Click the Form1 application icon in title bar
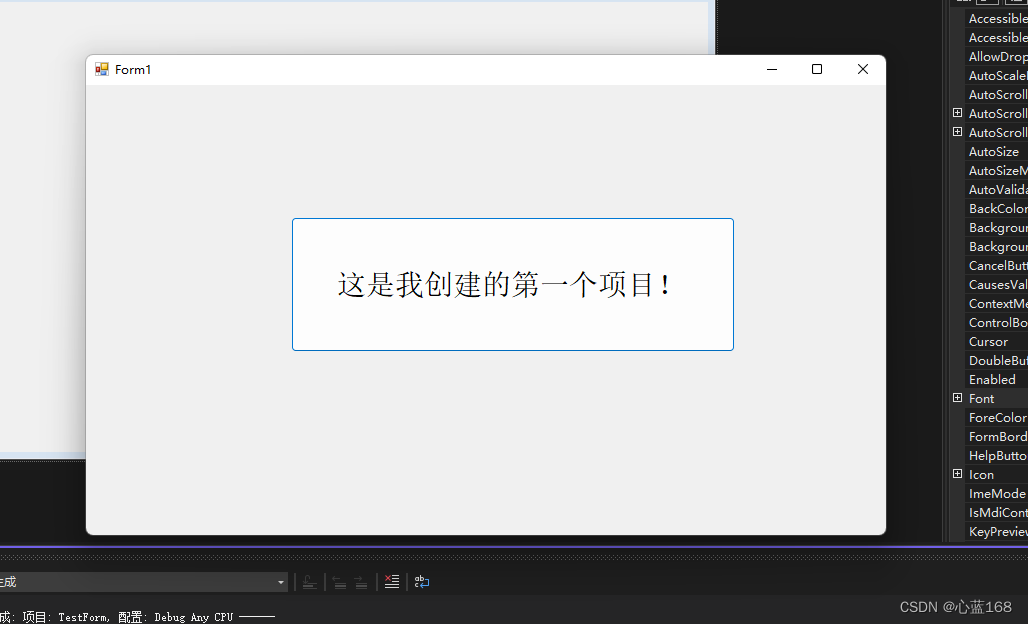 [101, 69]
